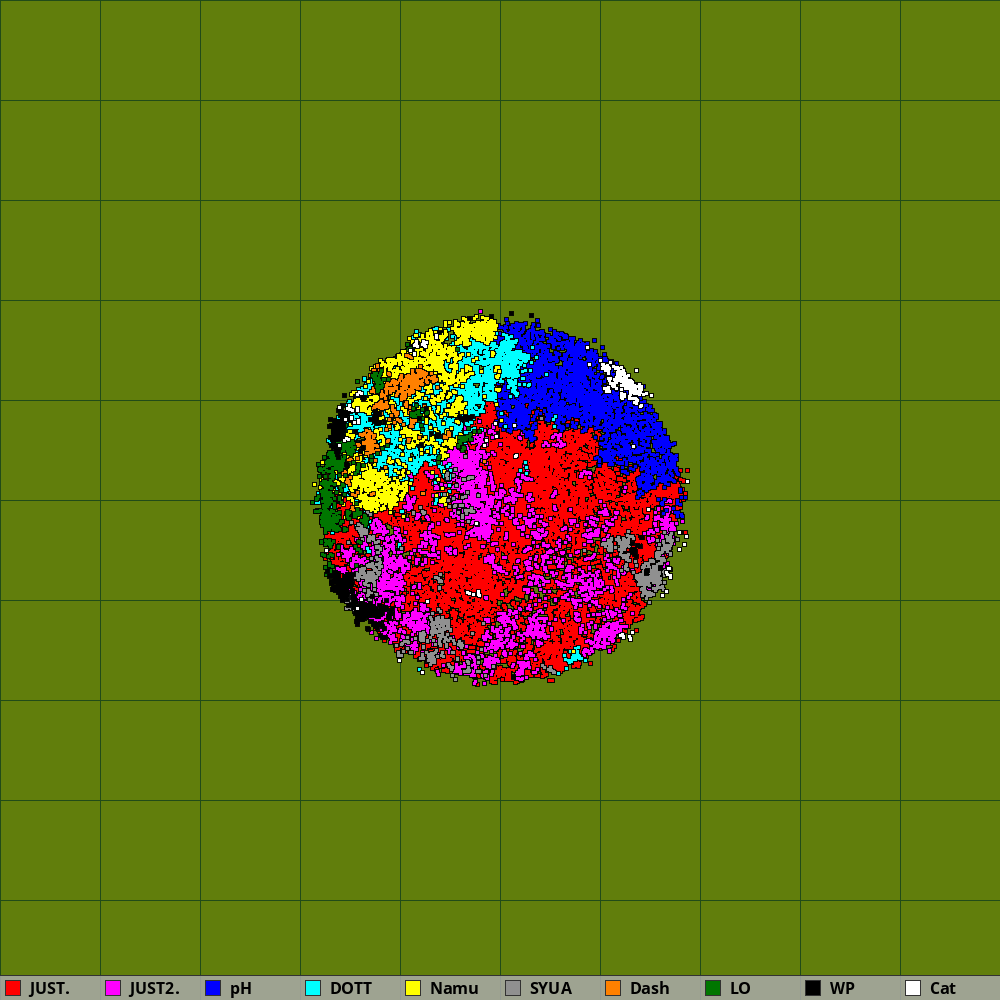Select the magenta JUST2. color swatch
The image size is (1000, 1000).
pyautogui.click(x=113, y=988)
